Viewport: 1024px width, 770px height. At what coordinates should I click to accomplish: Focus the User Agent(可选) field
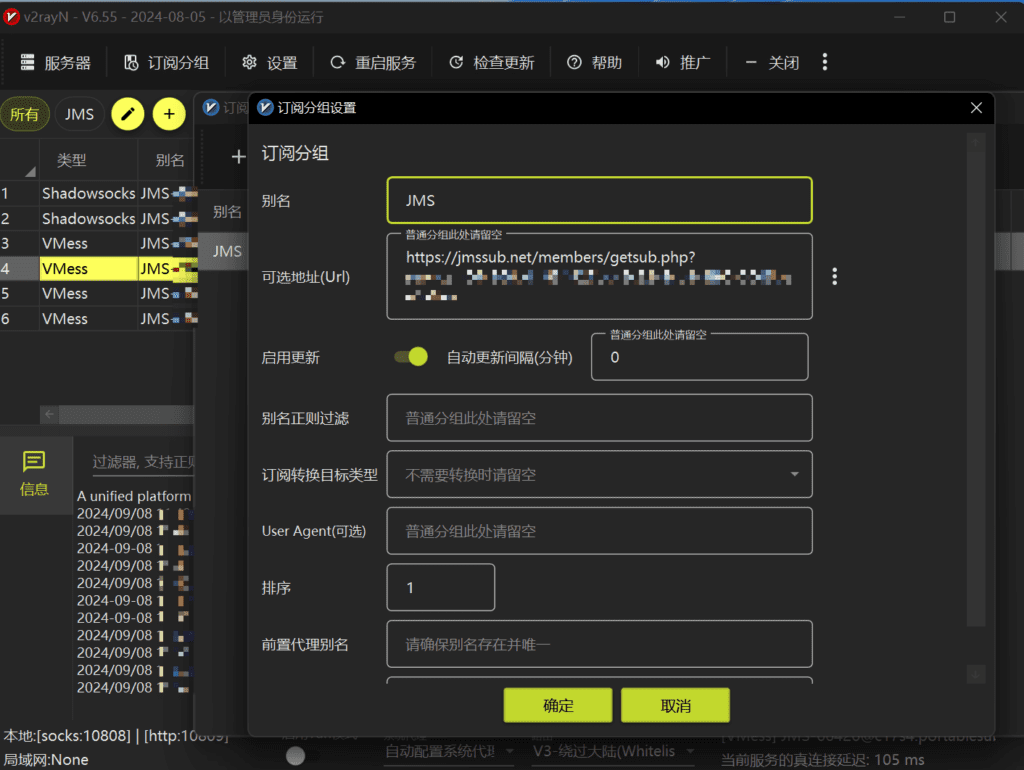(600, 531)
